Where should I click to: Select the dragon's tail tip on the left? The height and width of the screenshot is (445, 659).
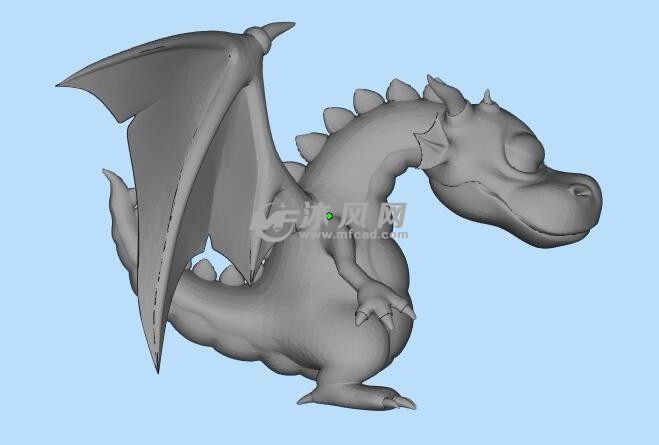point(110,180)
